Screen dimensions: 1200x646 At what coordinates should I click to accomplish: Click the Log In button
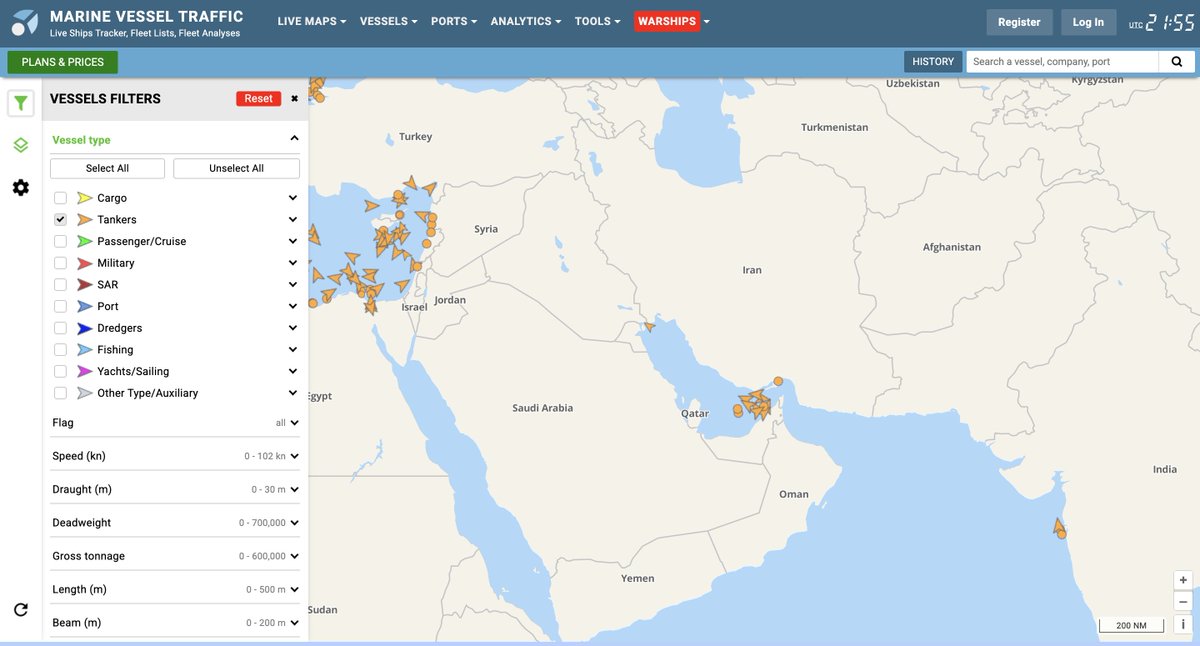pyautogui.click(x=1088, y=22)
